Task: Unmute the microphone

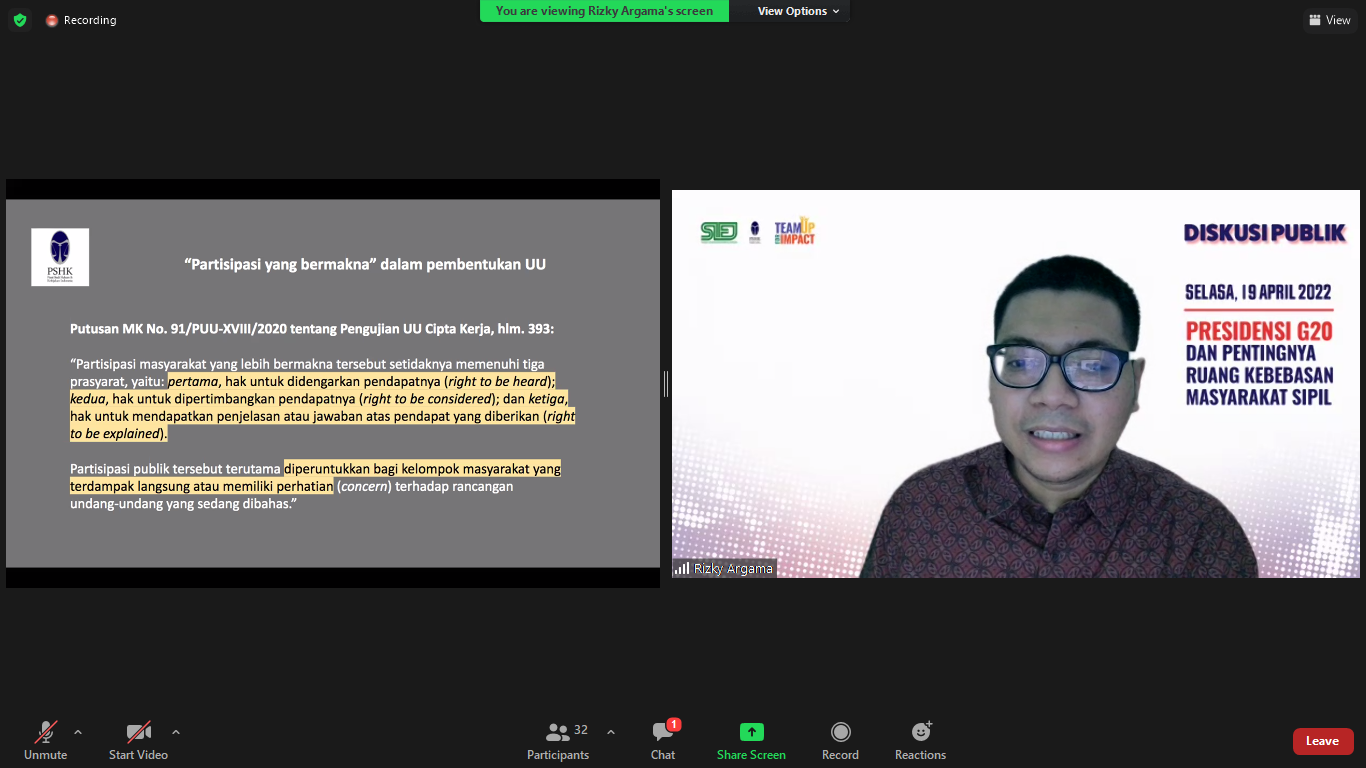Action: [46, 741]
